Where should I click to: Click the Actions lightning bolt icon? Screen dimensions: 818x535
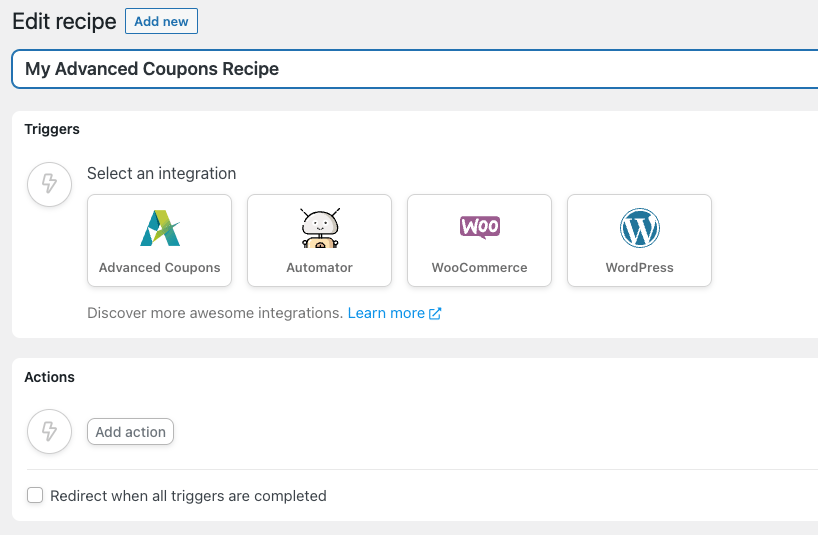(x=49, y=432)
